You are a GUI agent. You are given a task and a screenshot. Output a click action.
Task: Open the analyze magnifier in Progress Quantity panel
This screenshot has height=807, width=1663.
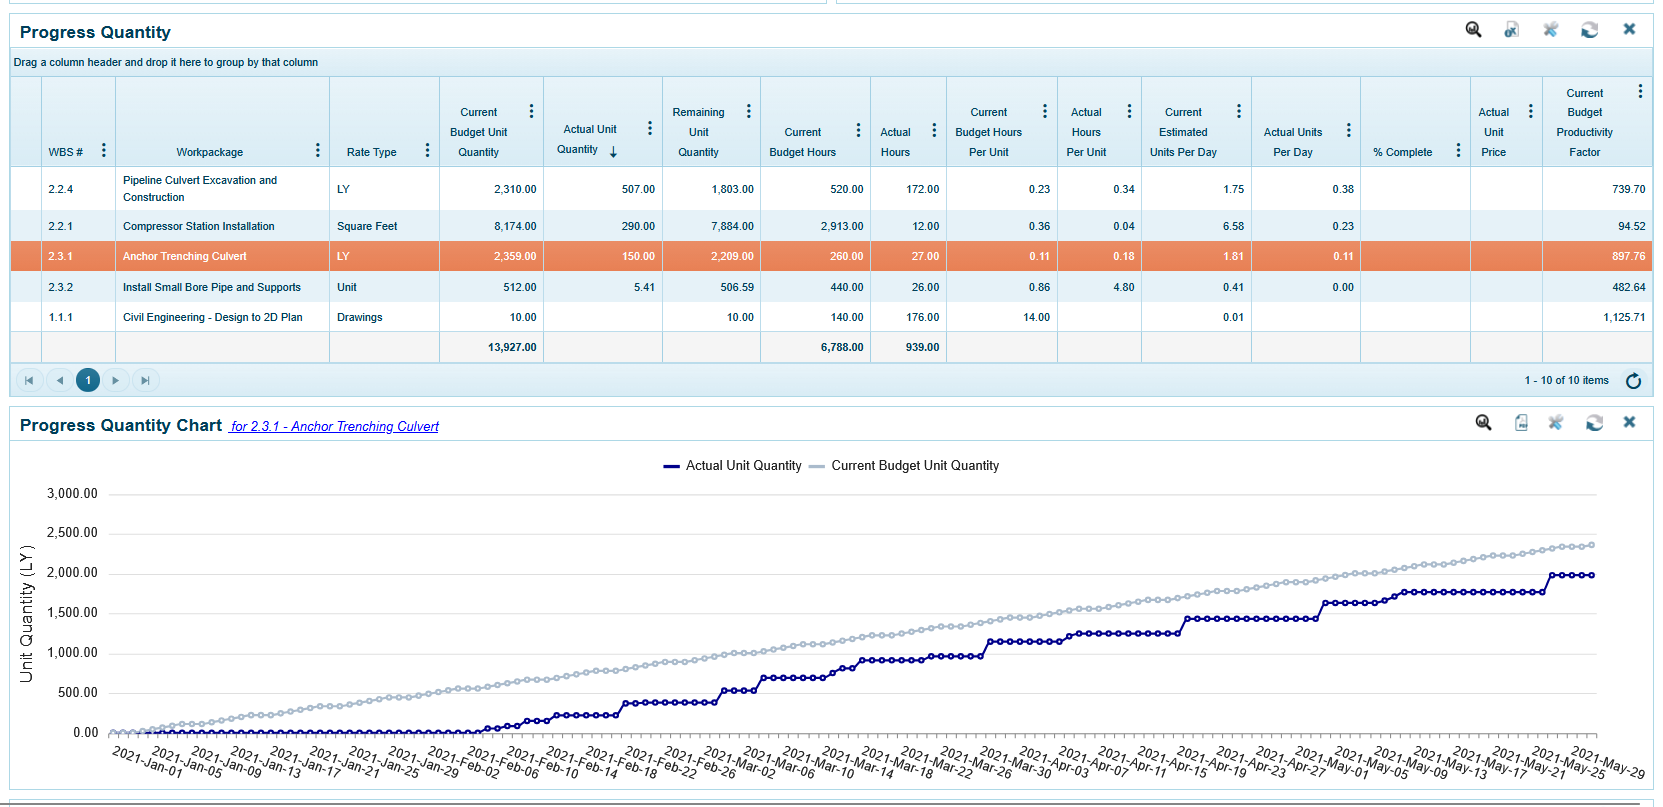tap(1473, 30)
